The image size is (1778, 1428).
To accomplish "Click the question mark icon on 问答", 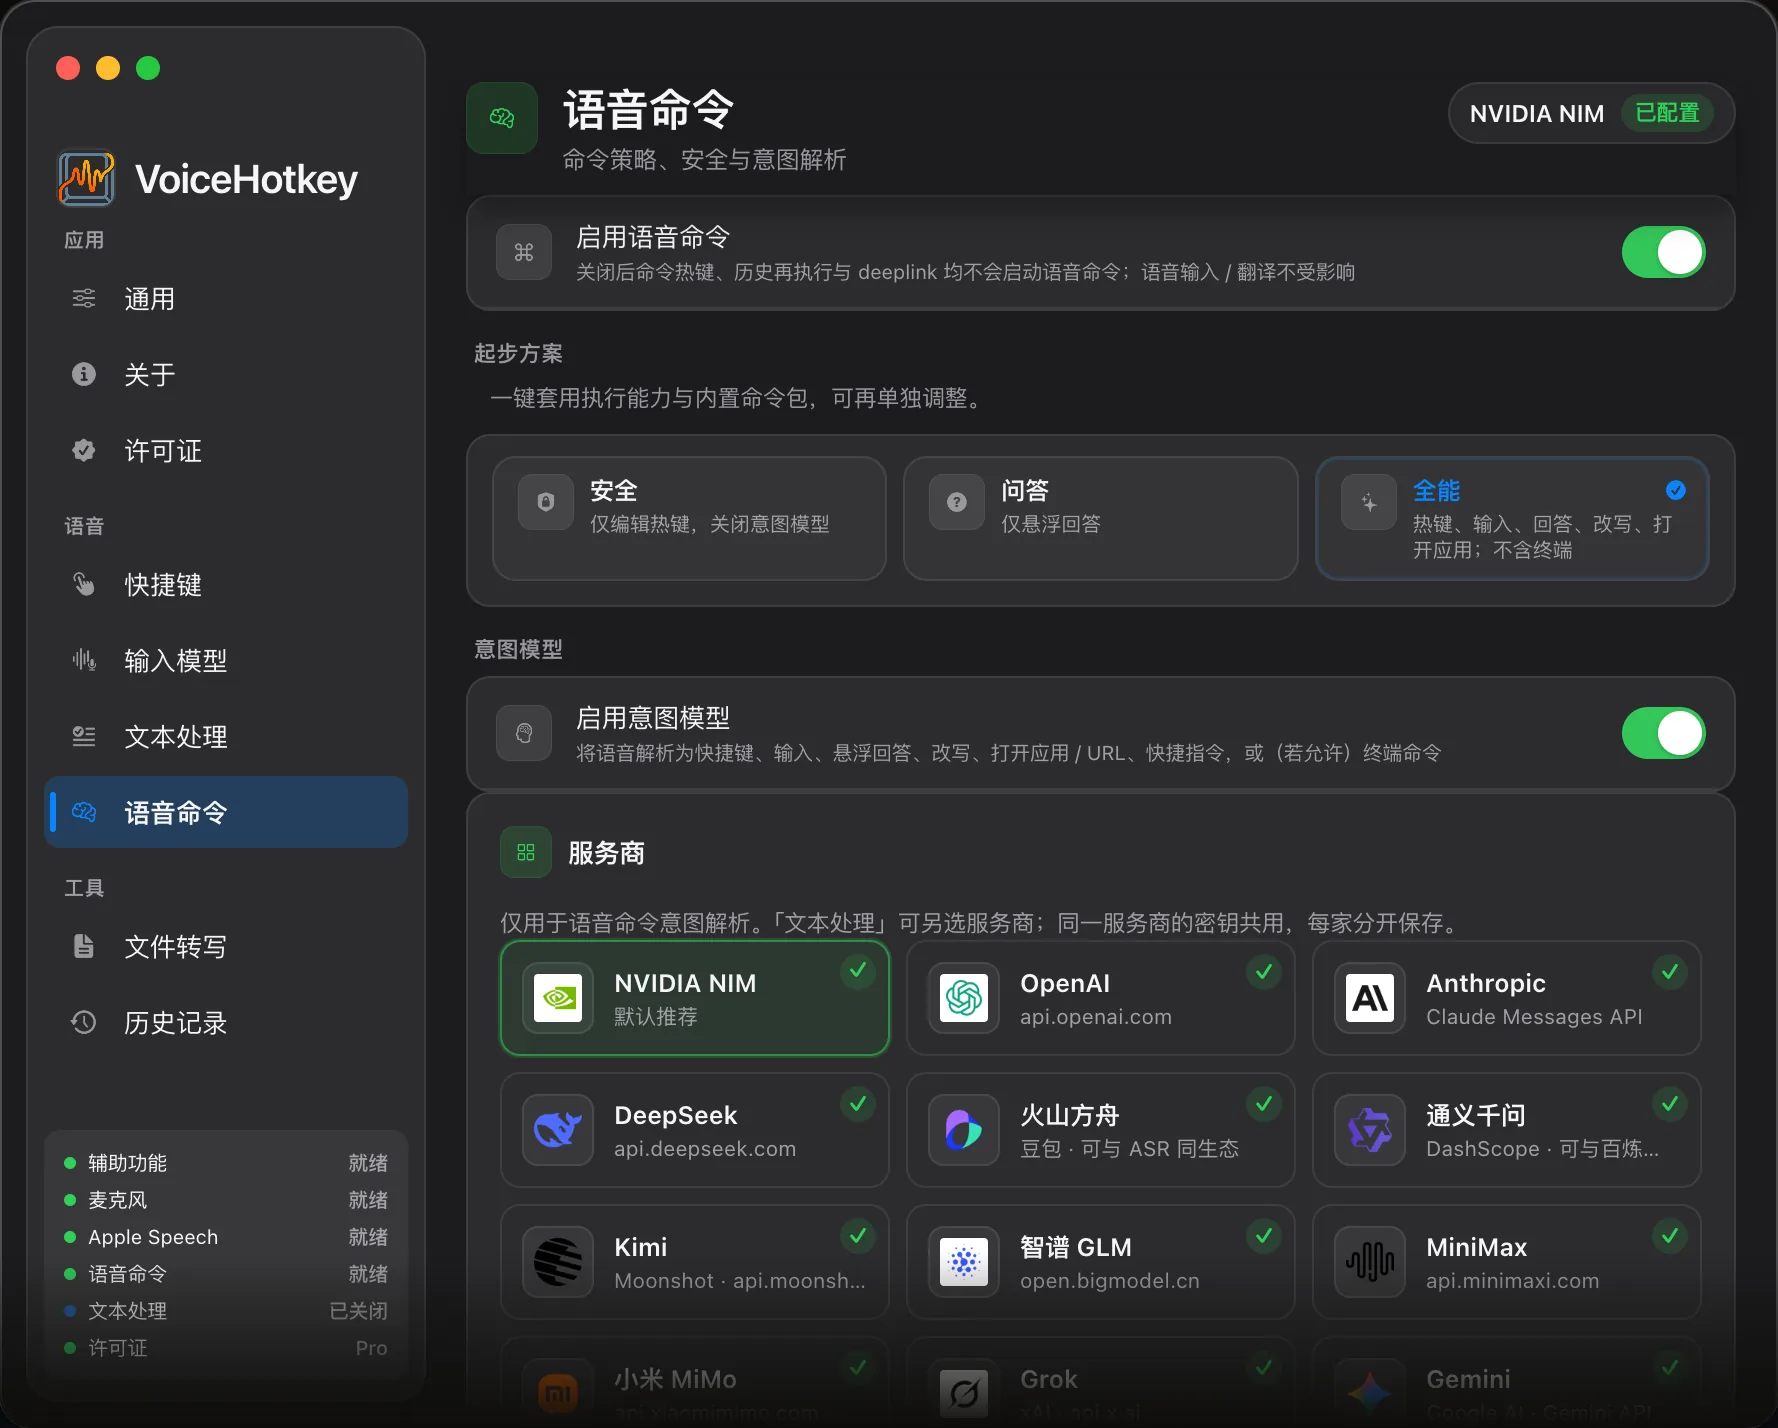I will 957,502.
